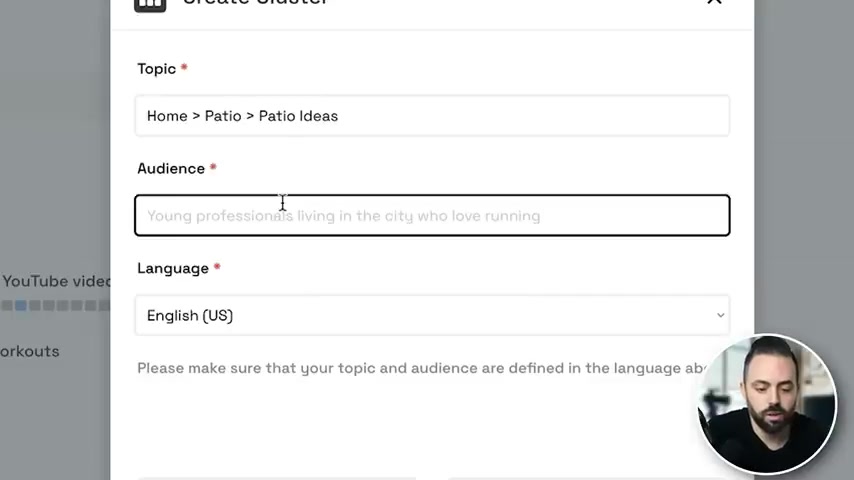854x480 pixels.
Task: Click the Audience placeholder text field
Action: click(432, 216)
